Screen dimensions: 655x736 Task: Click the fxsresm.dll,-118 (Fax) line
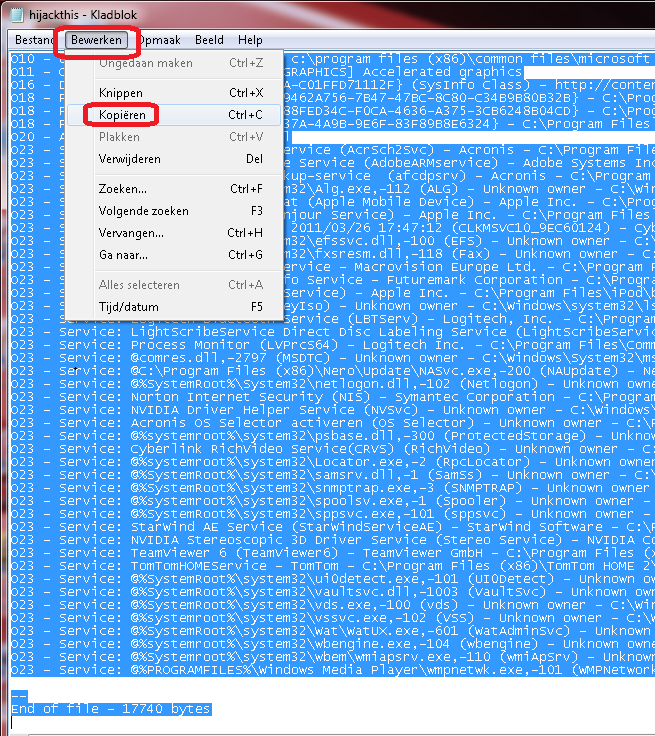tap(470, 254)
